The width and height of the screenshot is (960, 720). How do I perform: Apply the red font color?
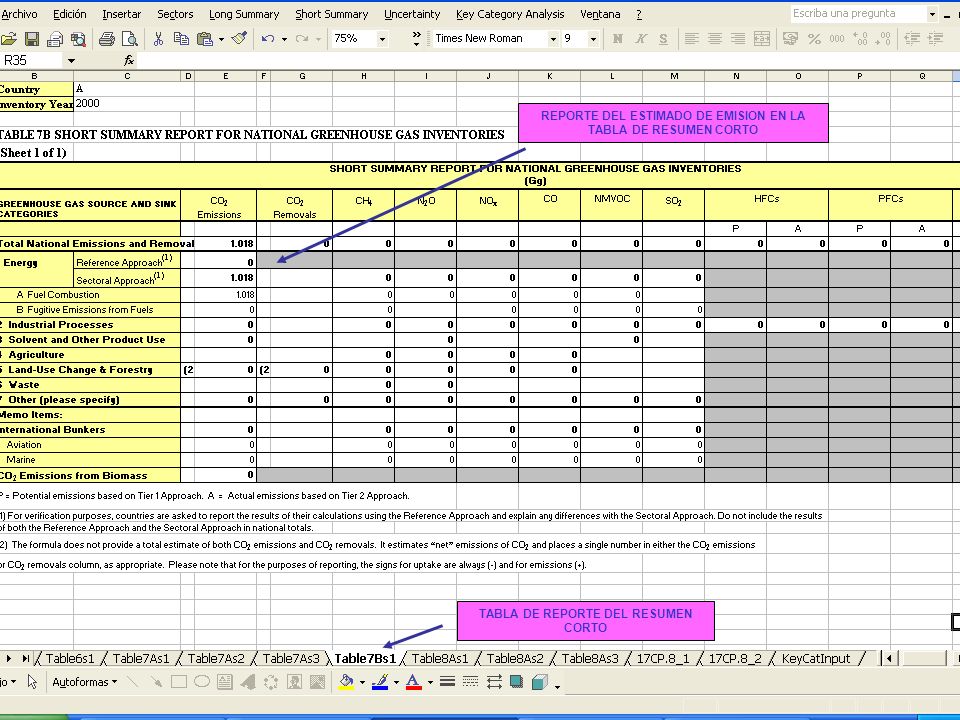tap(414, 681)
